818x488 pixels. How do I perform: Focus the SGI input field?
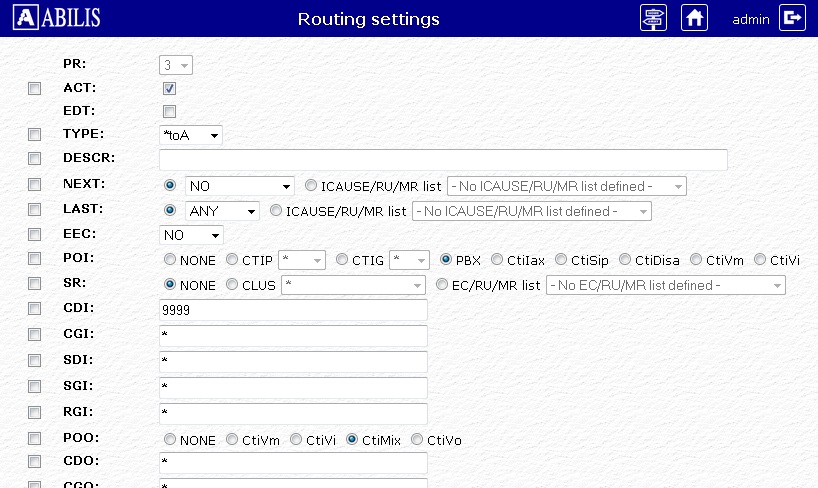pyautogui.click(x=293, y=387)
